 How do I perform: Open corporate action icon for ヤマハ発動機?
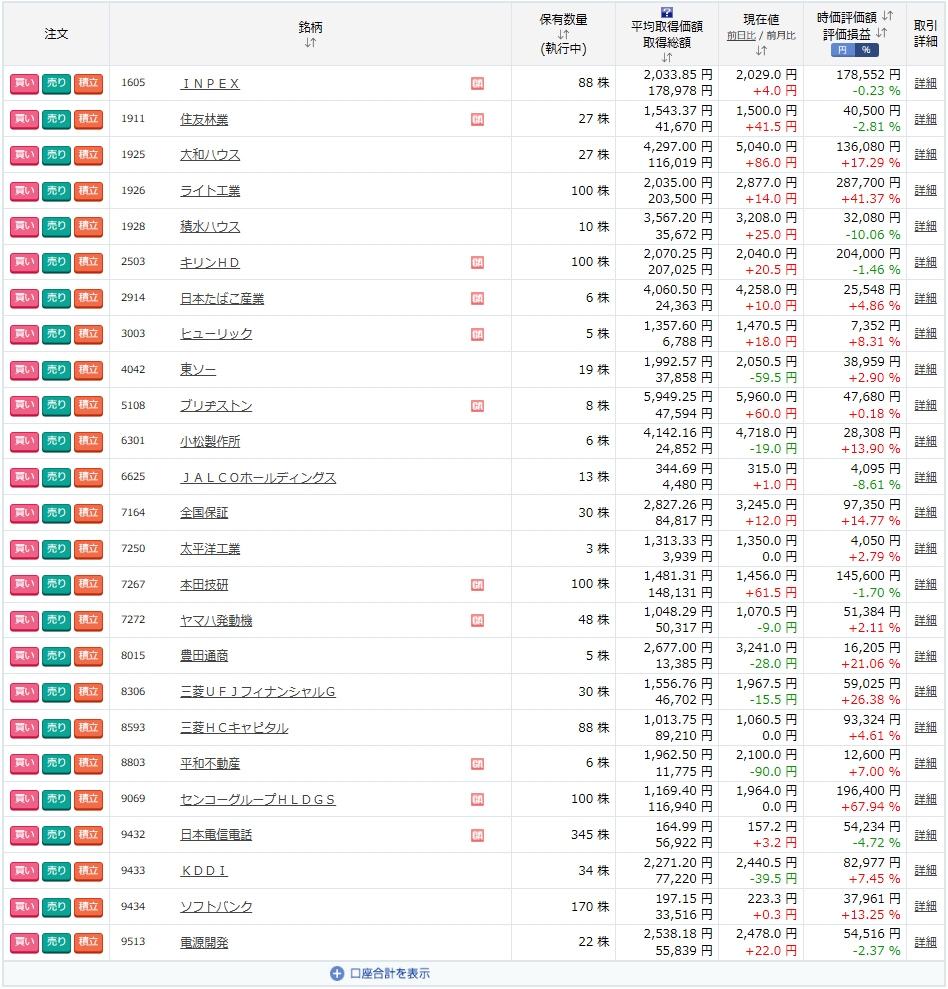[x=477, y=621]
